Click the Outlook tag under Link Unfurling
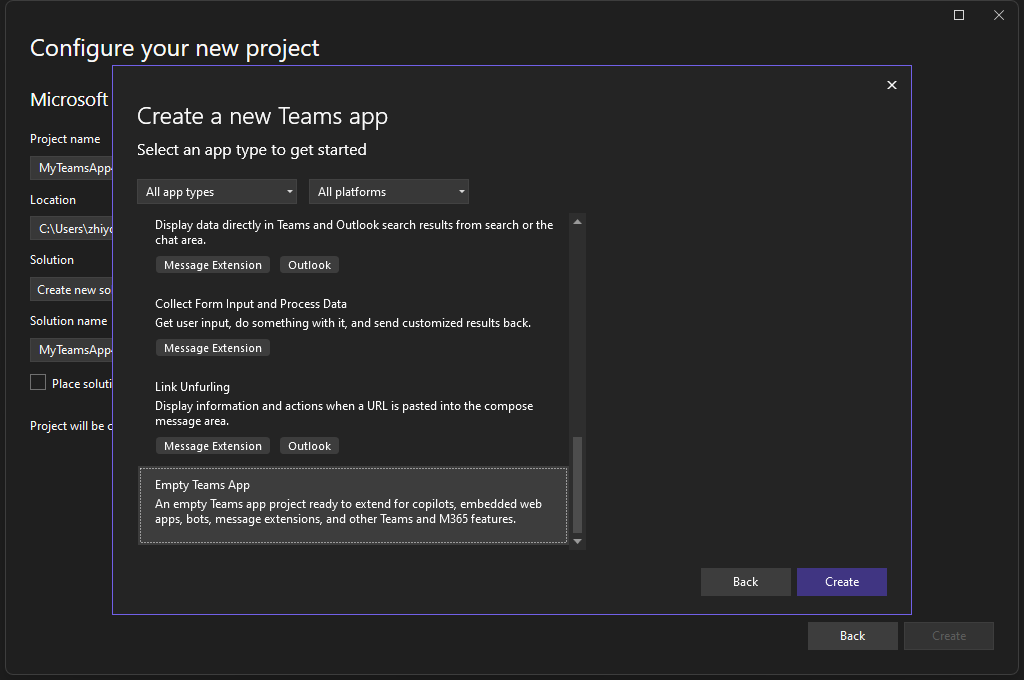Viewport: 1024px width, 680px height. (309, 445)
